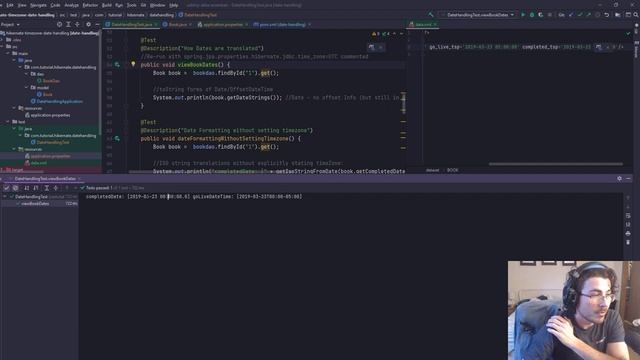This screenshot has width=640, height=360.
Task: Open BookDao in project tree
Action: coord(48,81)
